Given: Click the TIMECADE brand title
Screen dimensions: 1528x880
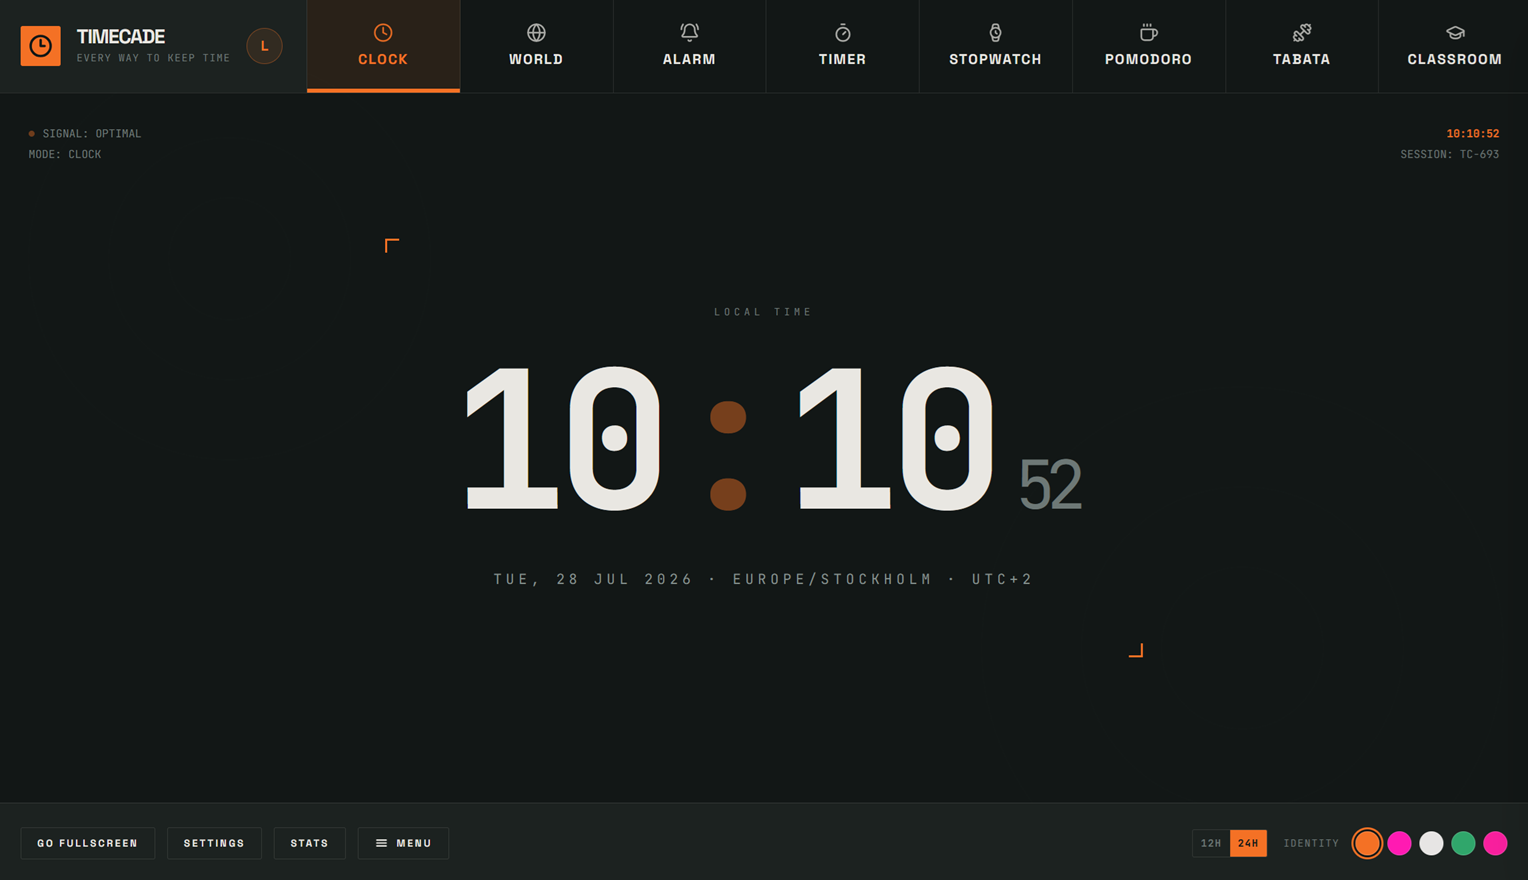Looking at the screenshot, I should click(121, 37).
